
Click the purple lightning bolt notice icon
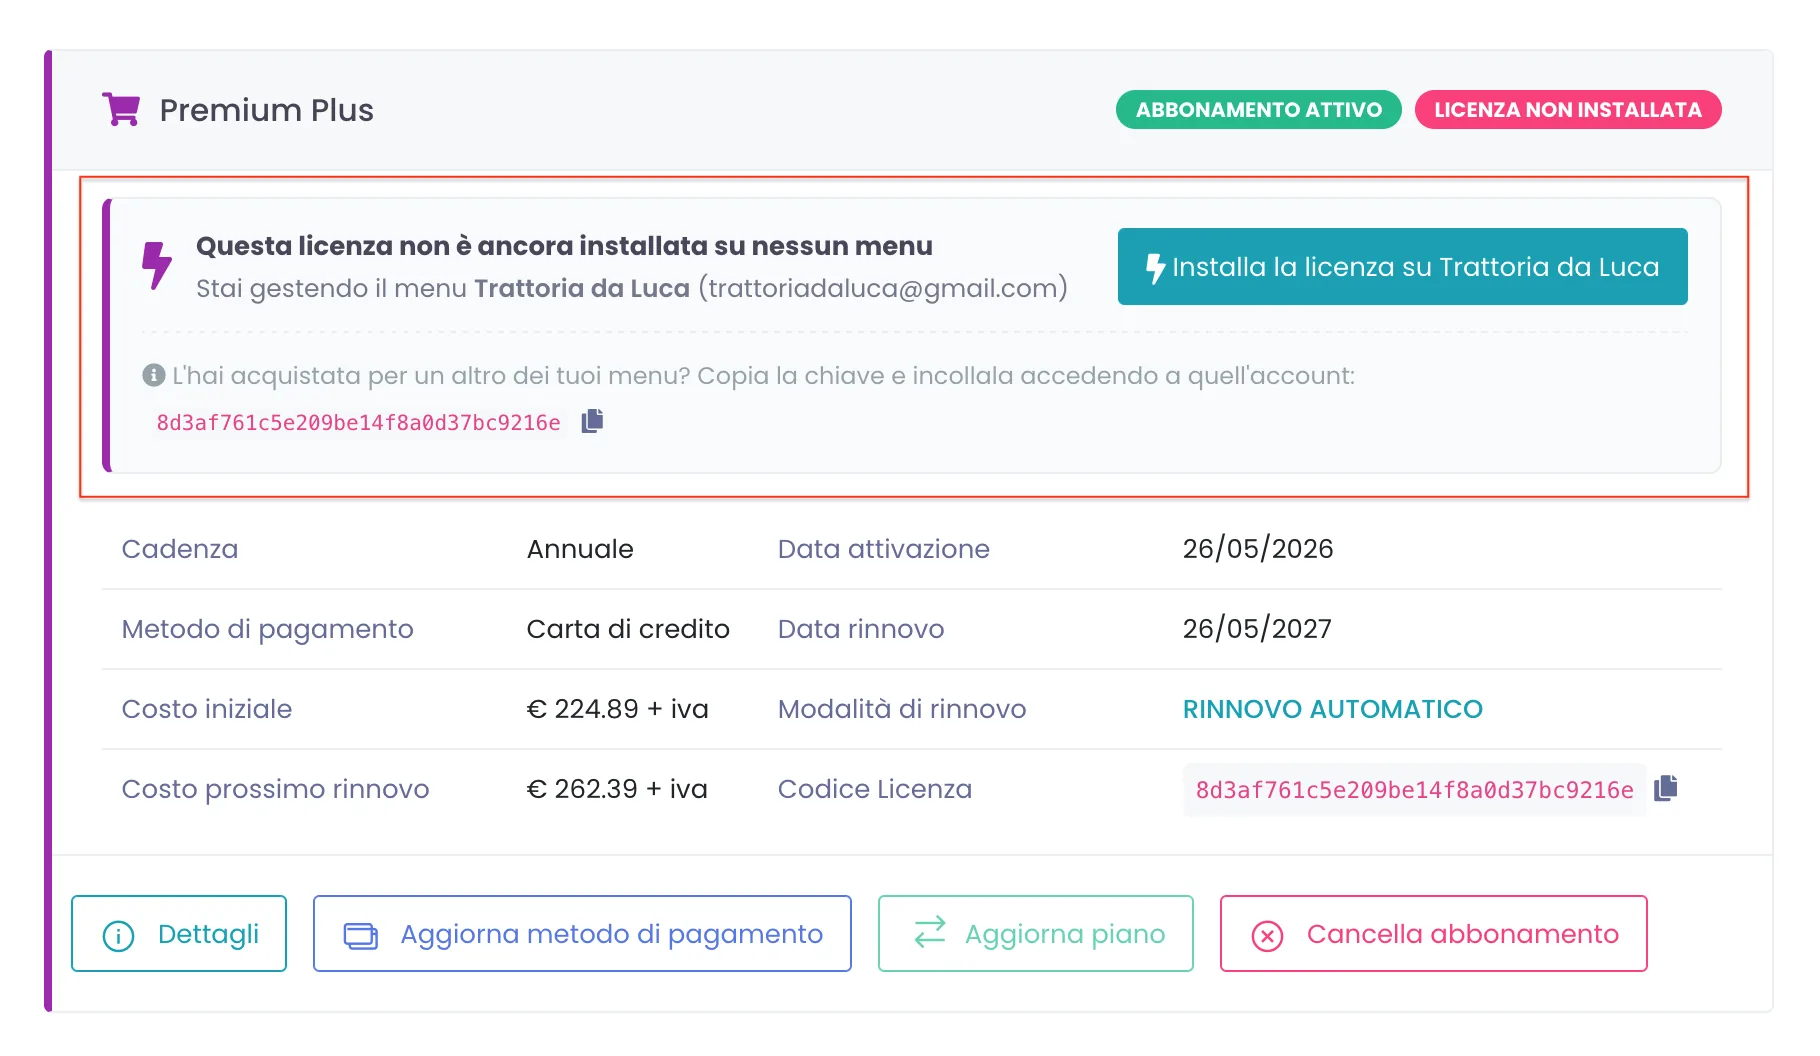pos(156,266)
